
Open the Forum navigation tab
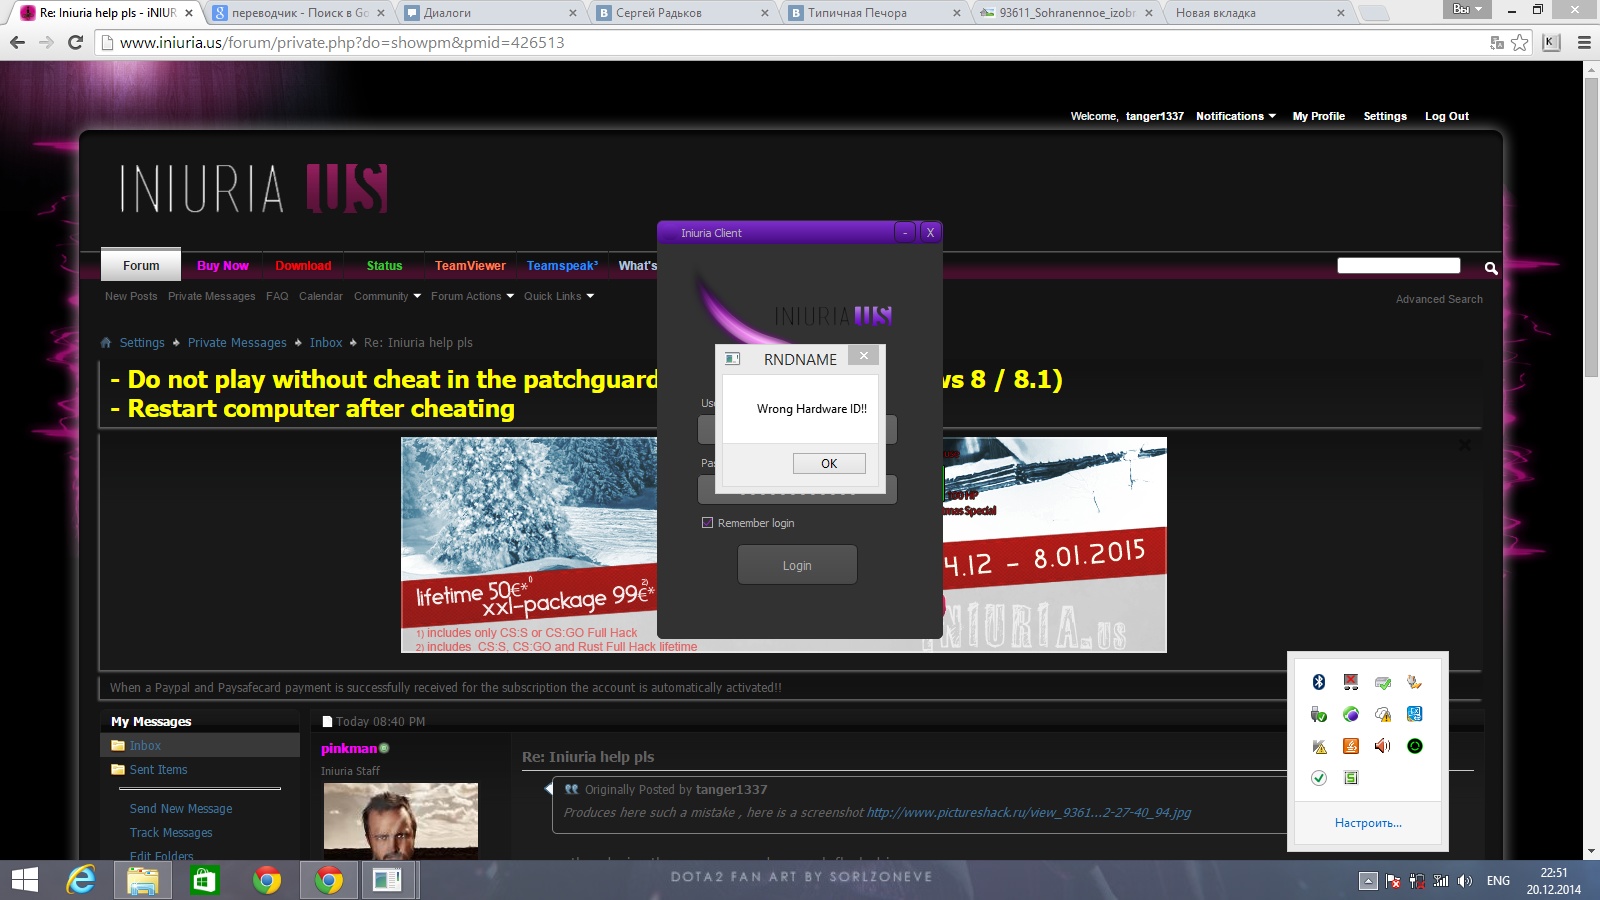[x=141, y=265]
